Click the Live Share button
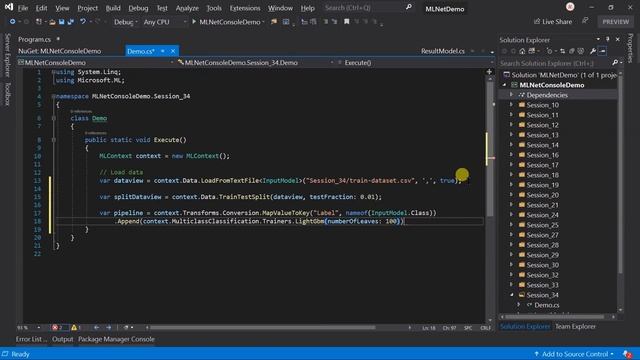 (553, 22)
